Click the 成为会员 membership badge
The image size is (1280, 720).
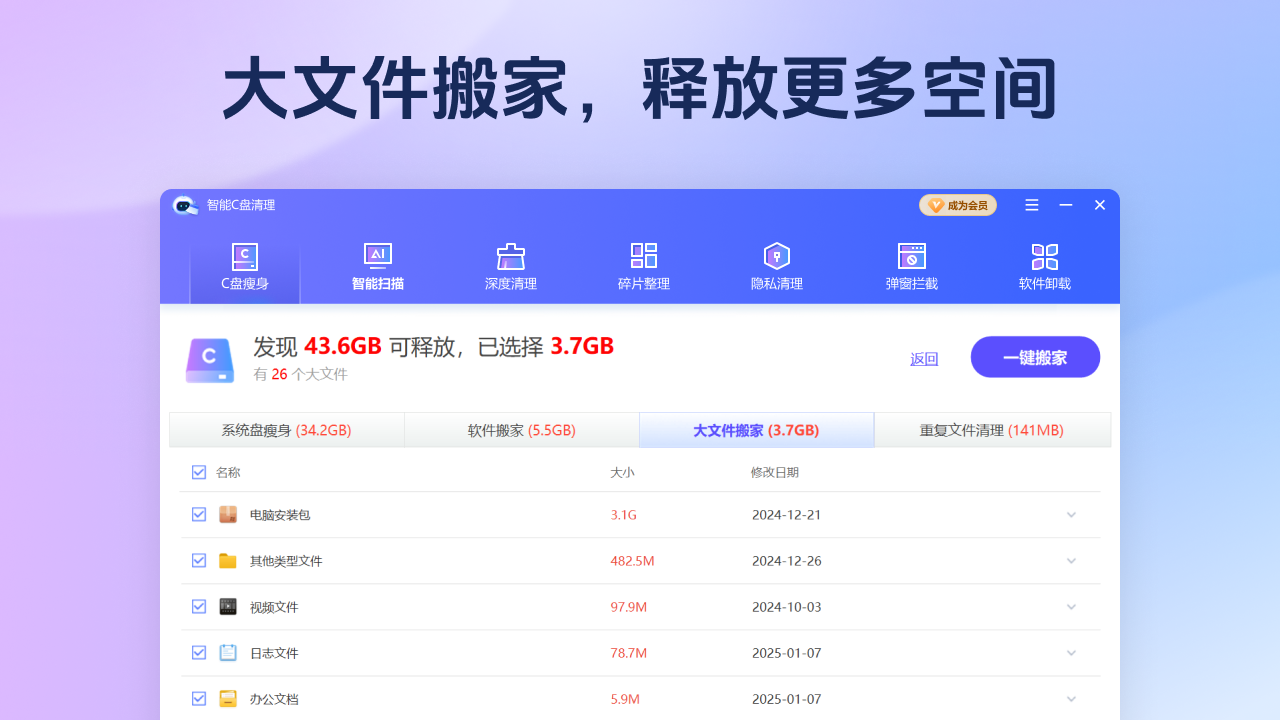click(x=957, y=204)
